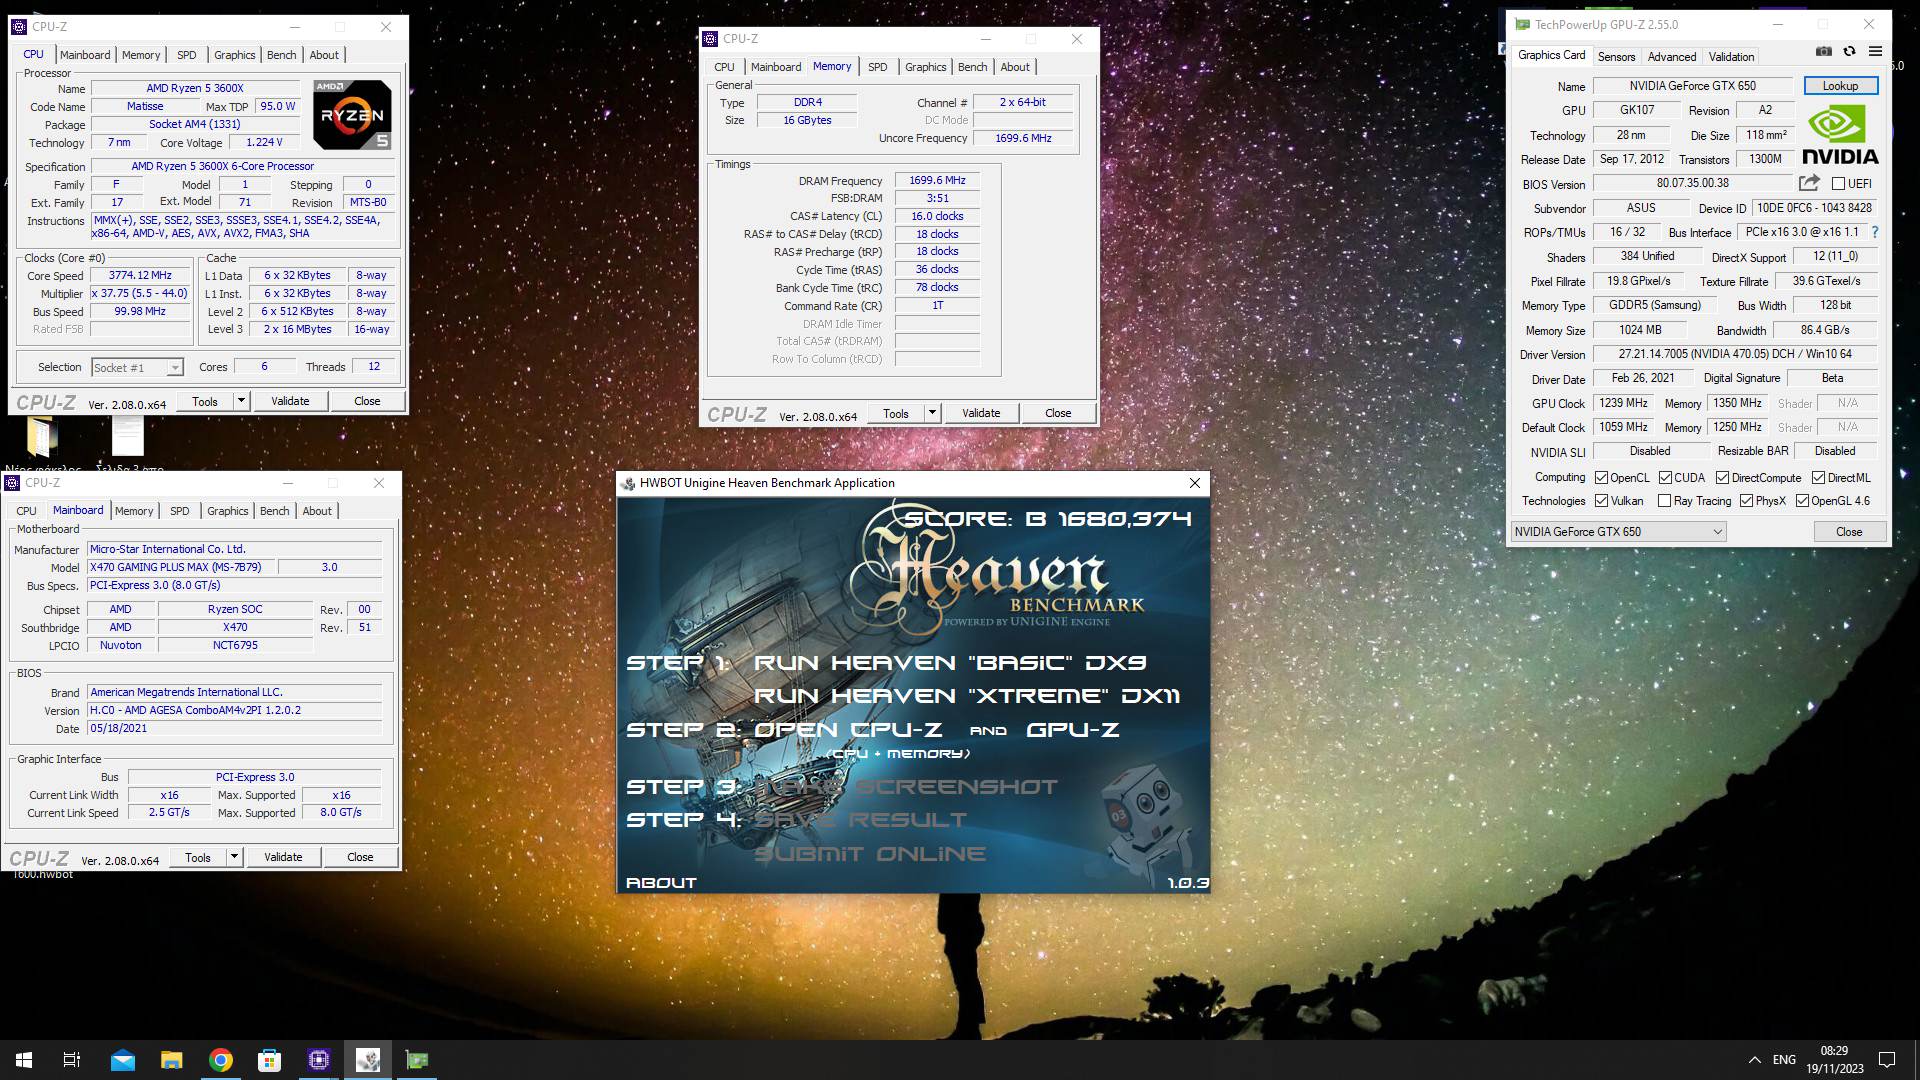
Task: Click About in the Heaven benchmark window
Action: click(x=661, y=883)
